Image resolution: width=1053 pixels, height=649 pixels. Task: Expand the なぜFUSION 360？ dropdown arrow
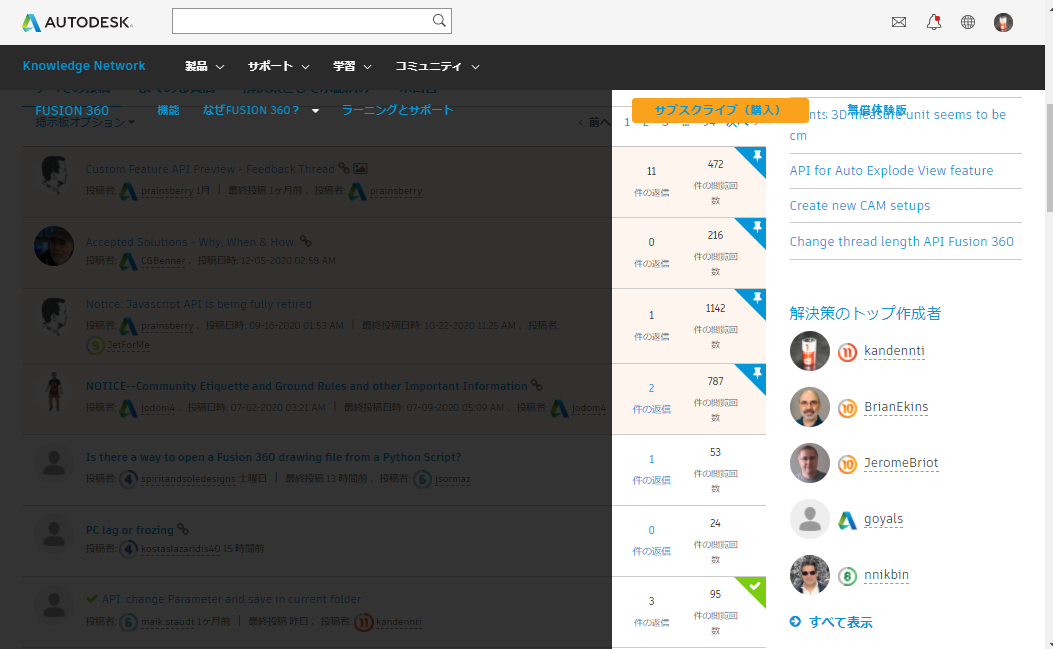315,111
